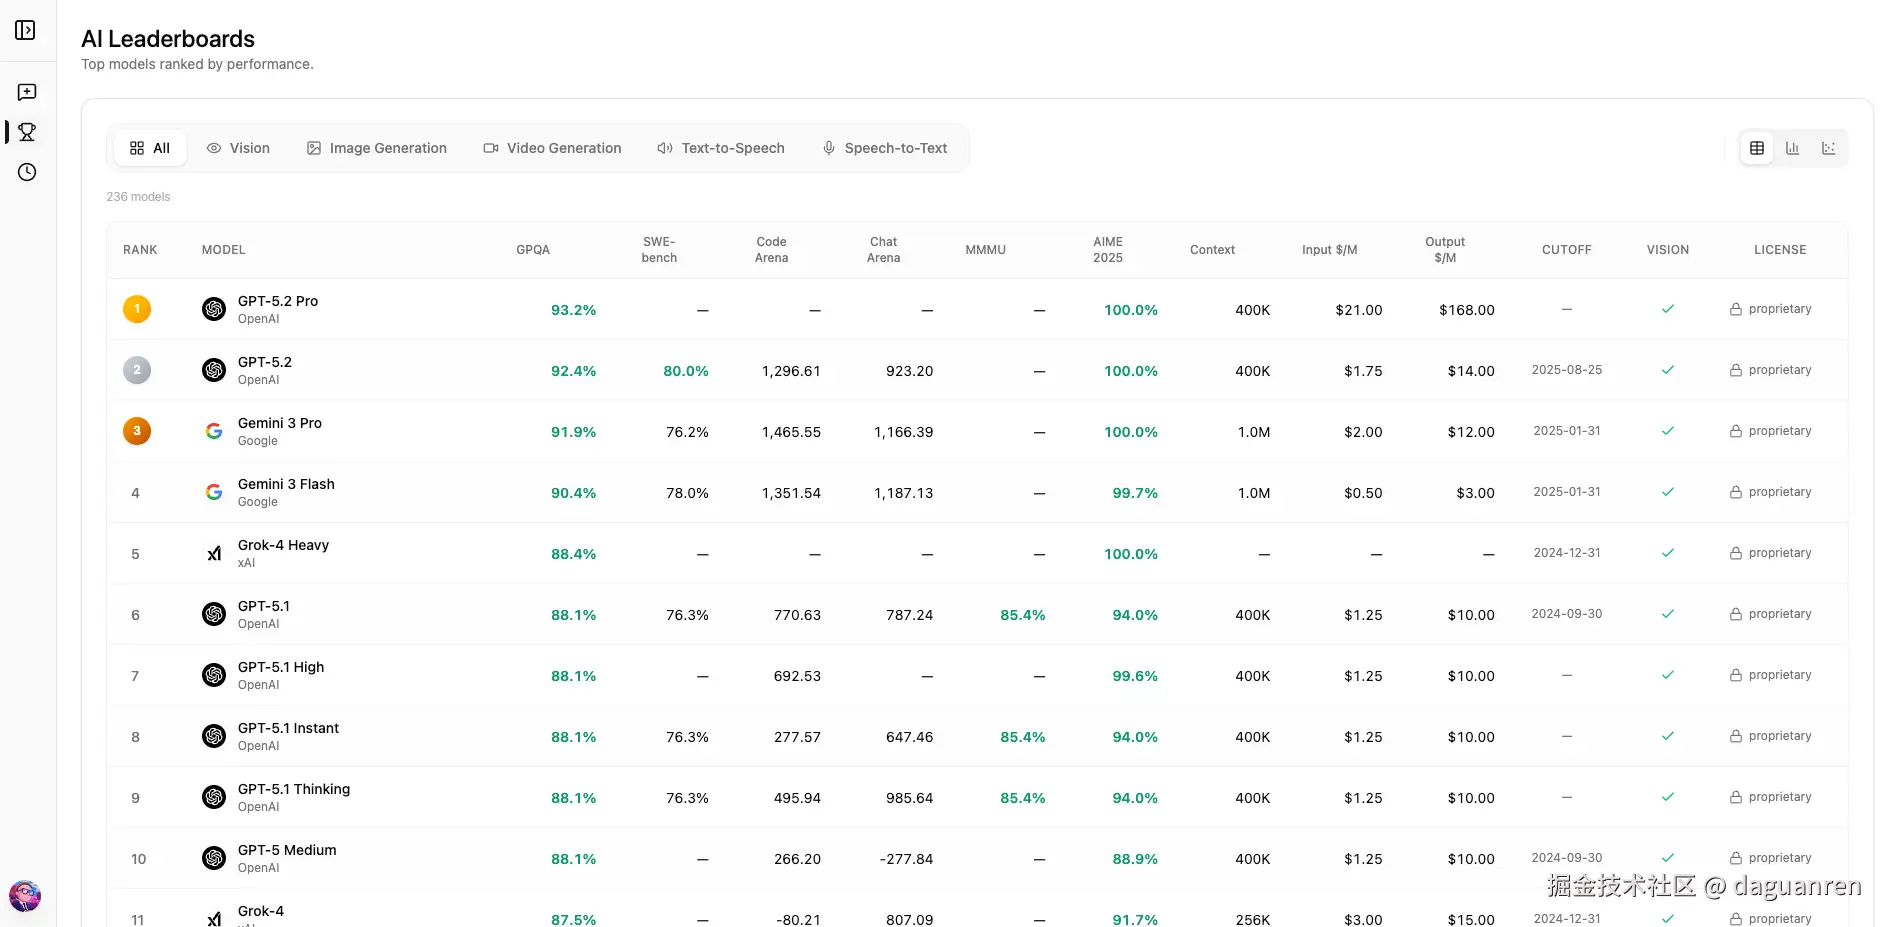This screenshot has width=1888, height=927.
Task: Open the Vision tab
Action: pos(238,148)
